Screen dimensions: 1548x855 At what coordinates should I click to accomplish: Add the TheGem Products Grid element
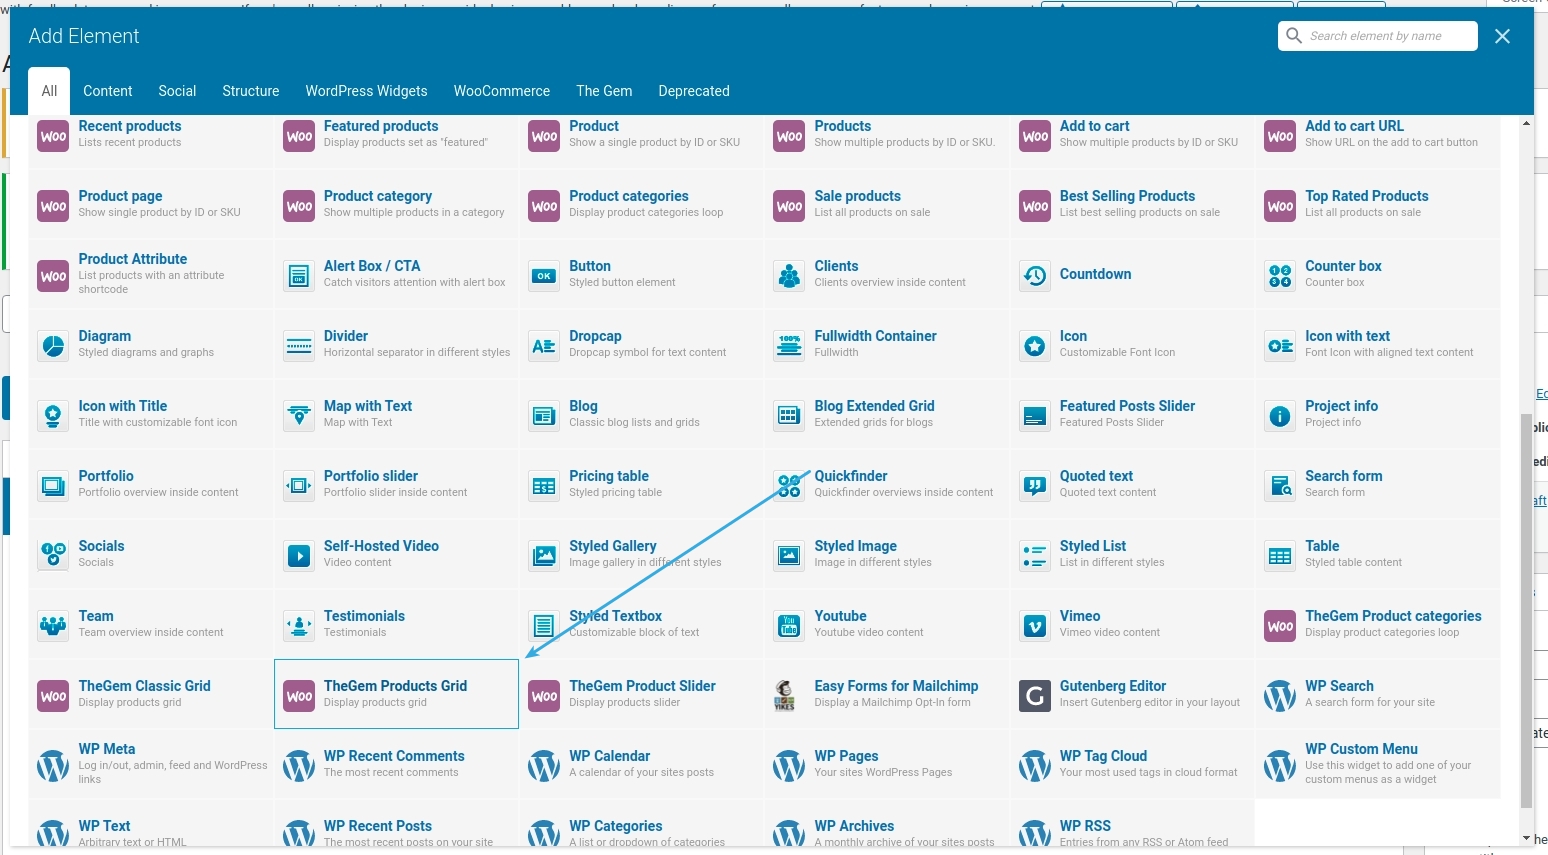pos(396,694)
